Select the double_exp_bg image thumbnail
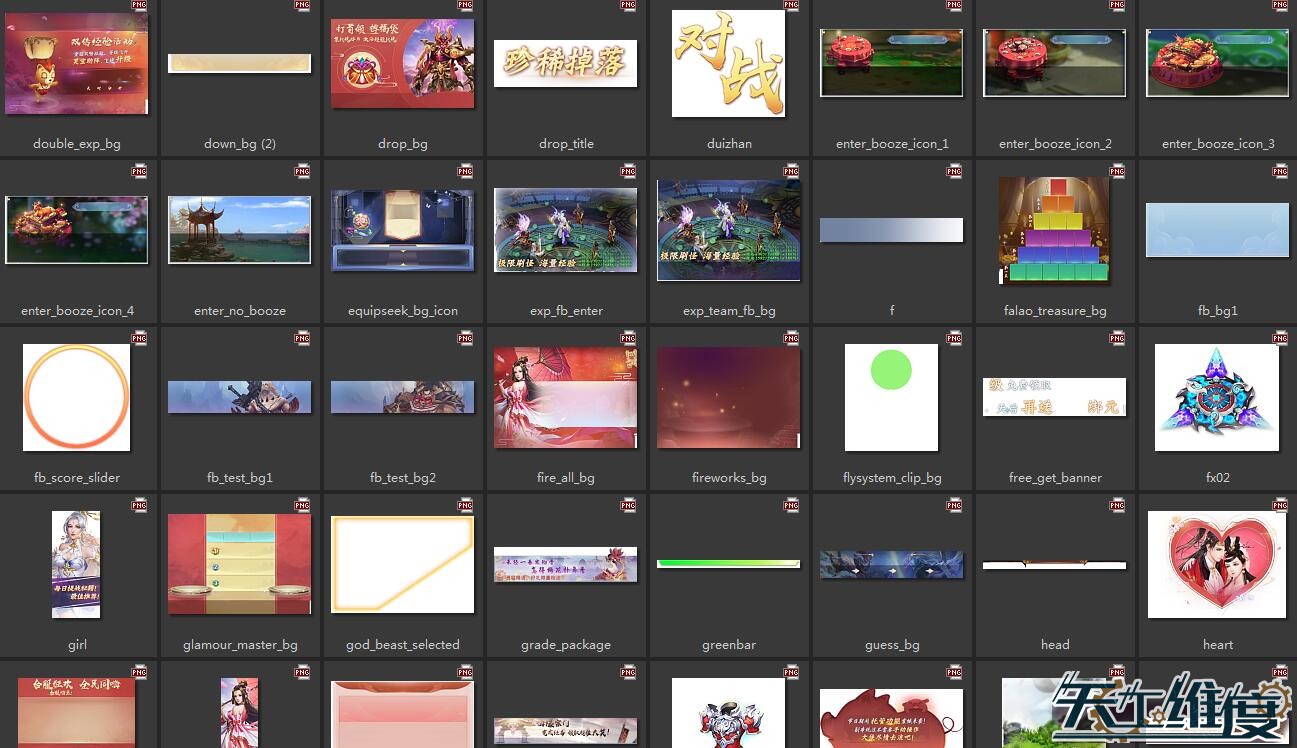The image size is (1297, 748). click(x=77, y=64)
